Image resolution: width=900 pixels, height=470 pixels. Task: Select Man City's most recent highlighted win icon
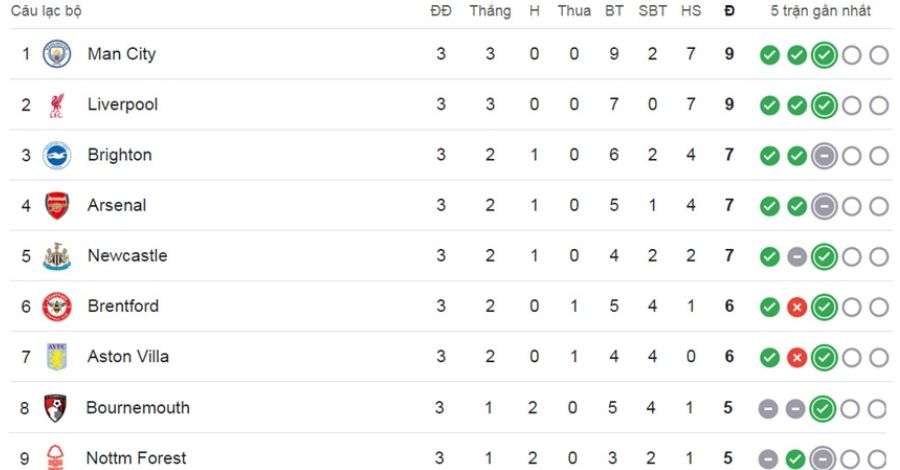click(824, 55)
